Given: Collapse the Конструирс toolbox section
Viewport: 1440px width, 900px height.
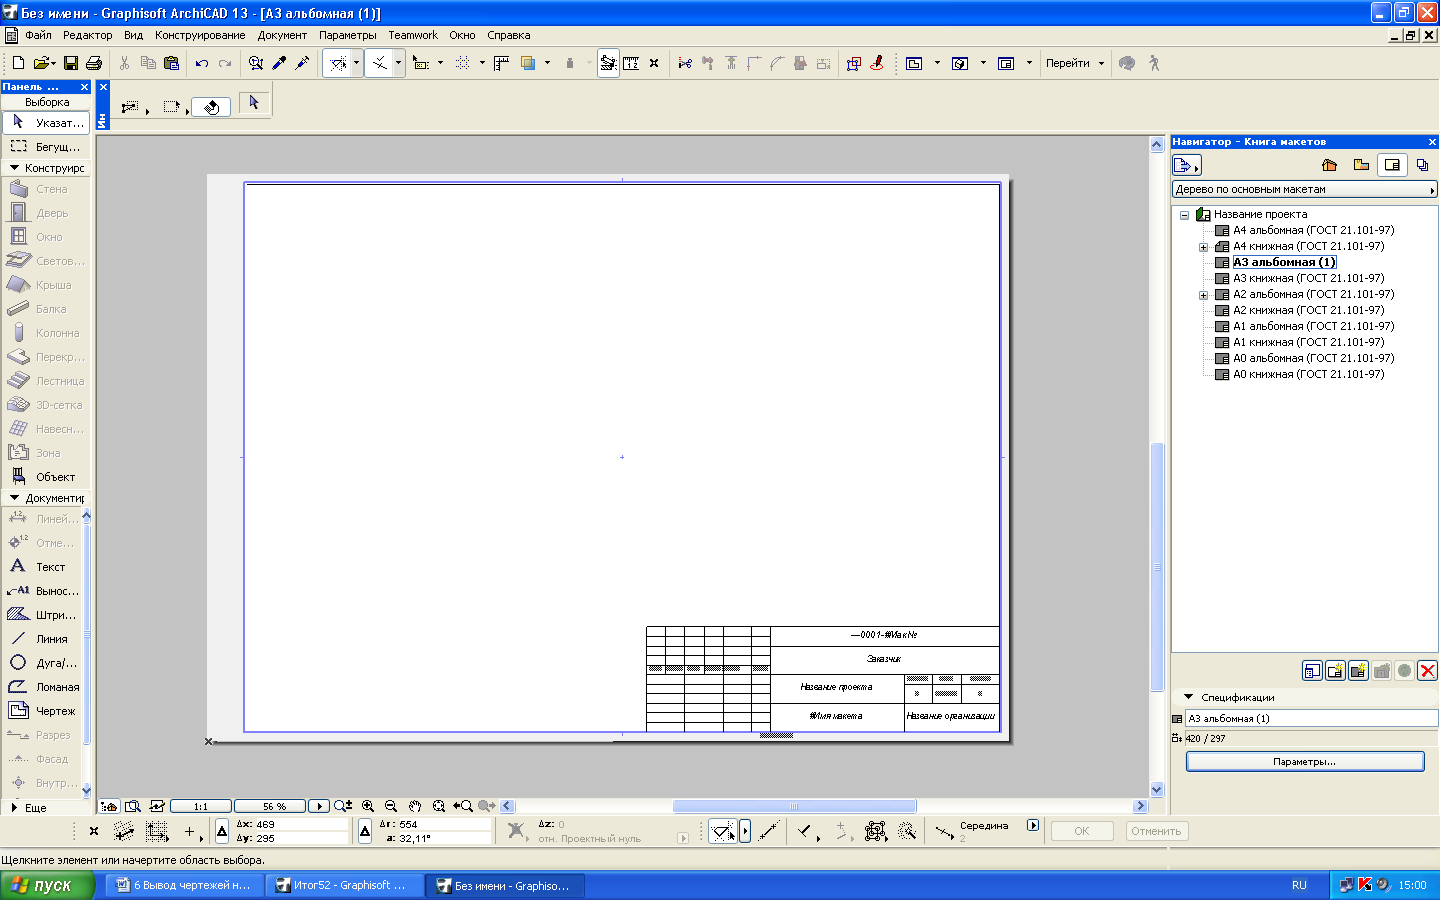Looking at the screenshot, I should pos(15,168).
